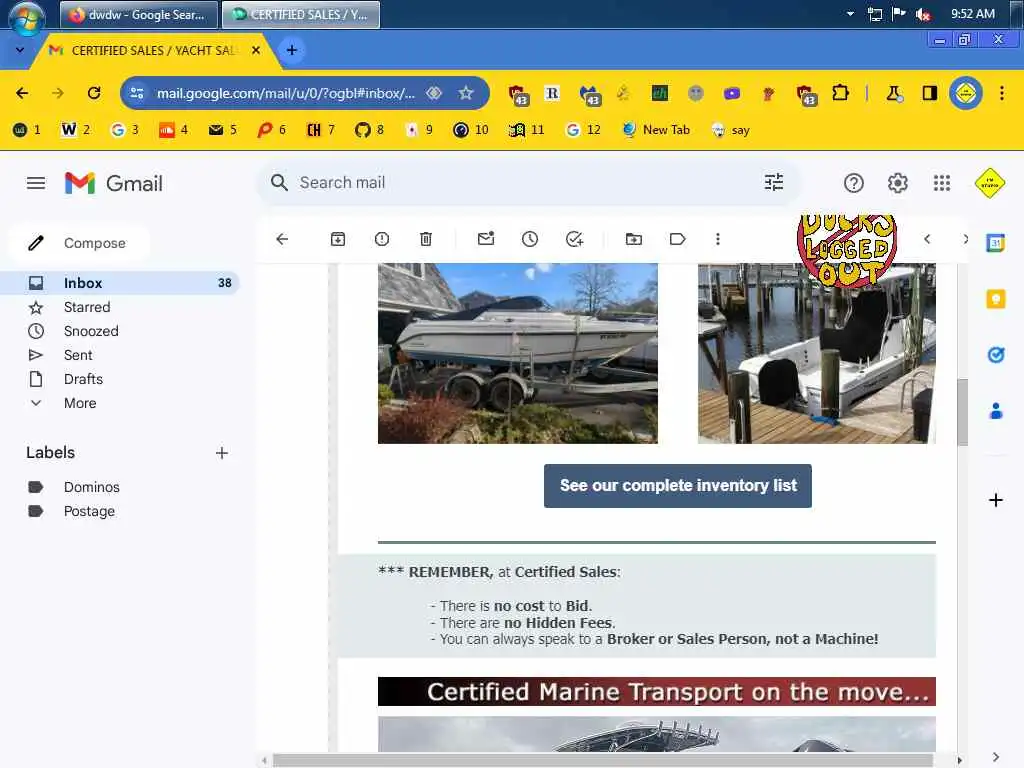Close the CERTIFIED SALES tab
Viewport: 1024px width, 768px height.
(256, 50)
